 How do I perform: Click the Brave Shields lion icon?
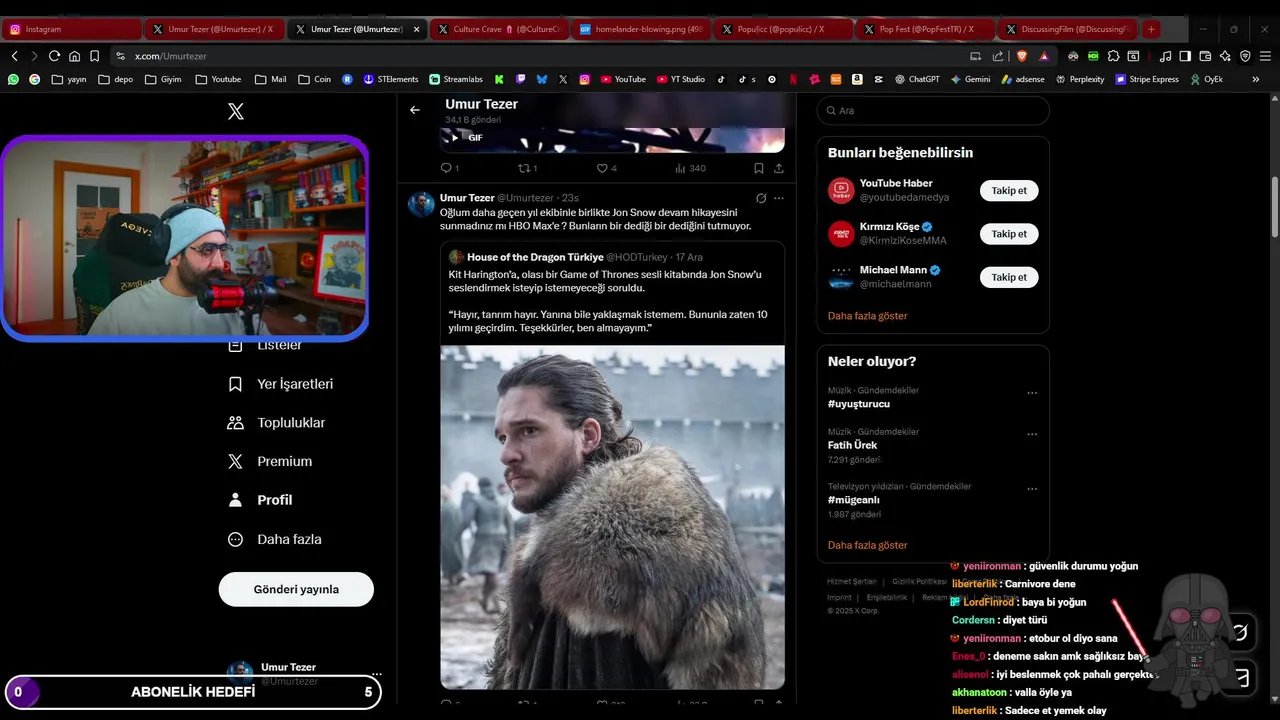1022,56
